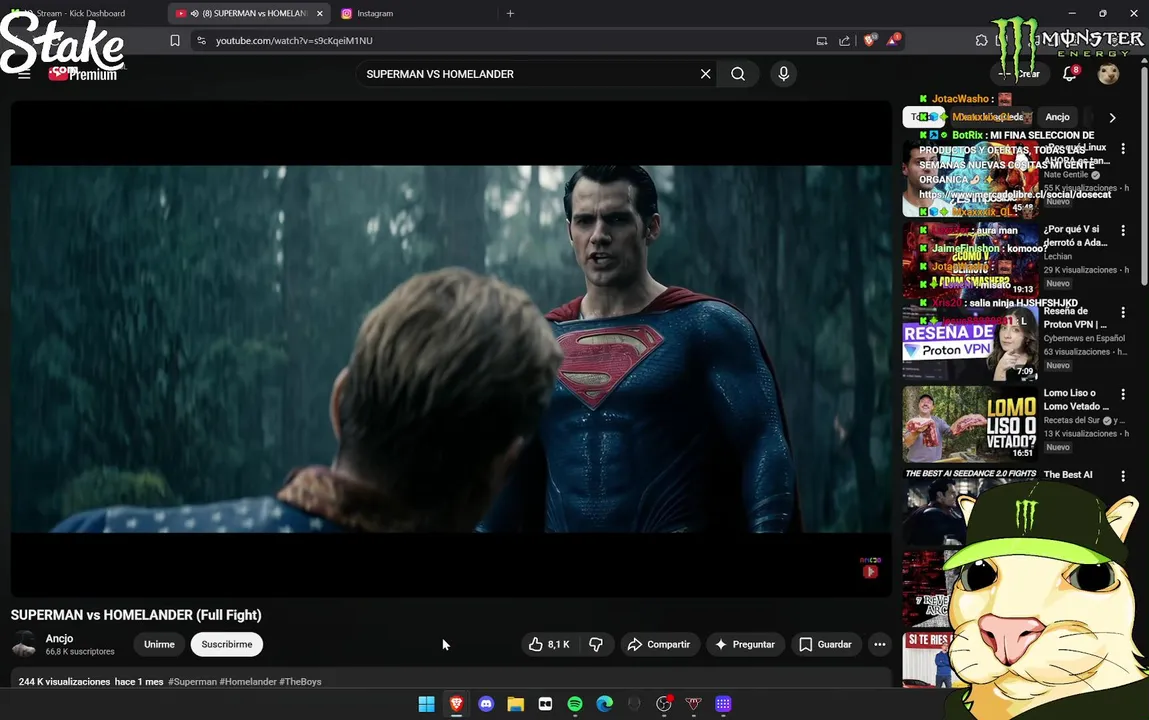The image size is (1149, 720).
Task: Open Spotify from the taskbar
Action: [575, 704]
